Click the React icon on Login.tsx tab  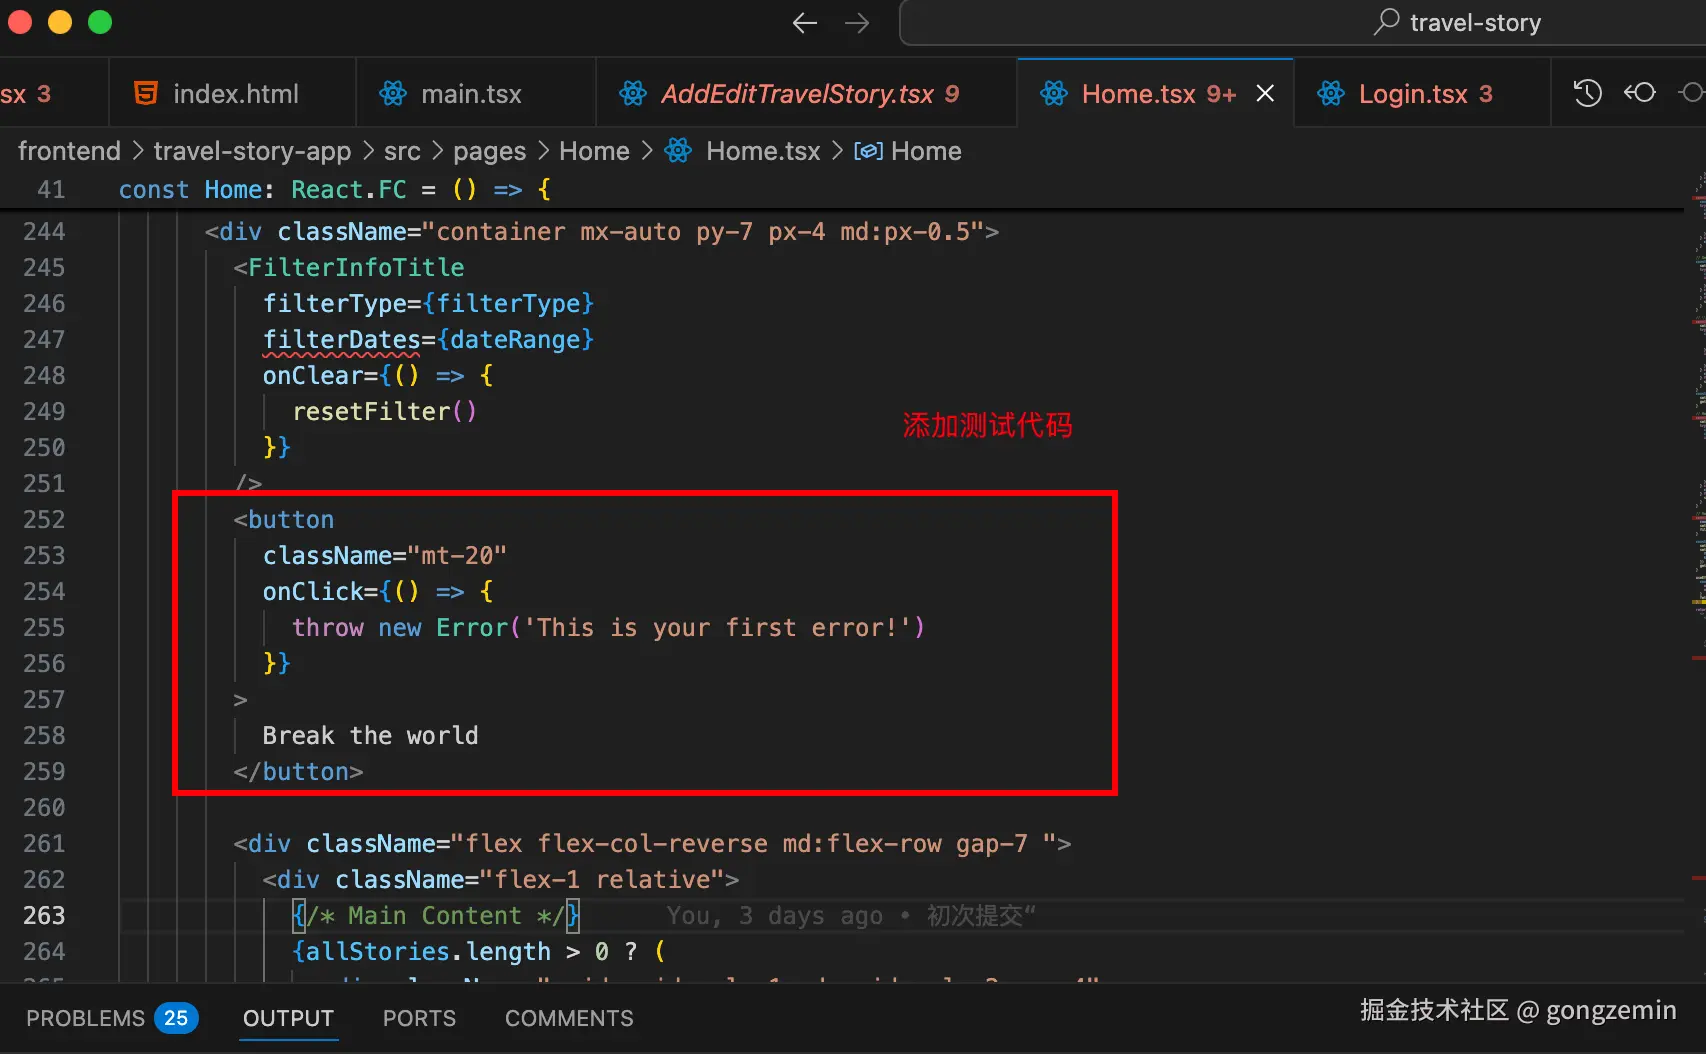coord(1331,94)
